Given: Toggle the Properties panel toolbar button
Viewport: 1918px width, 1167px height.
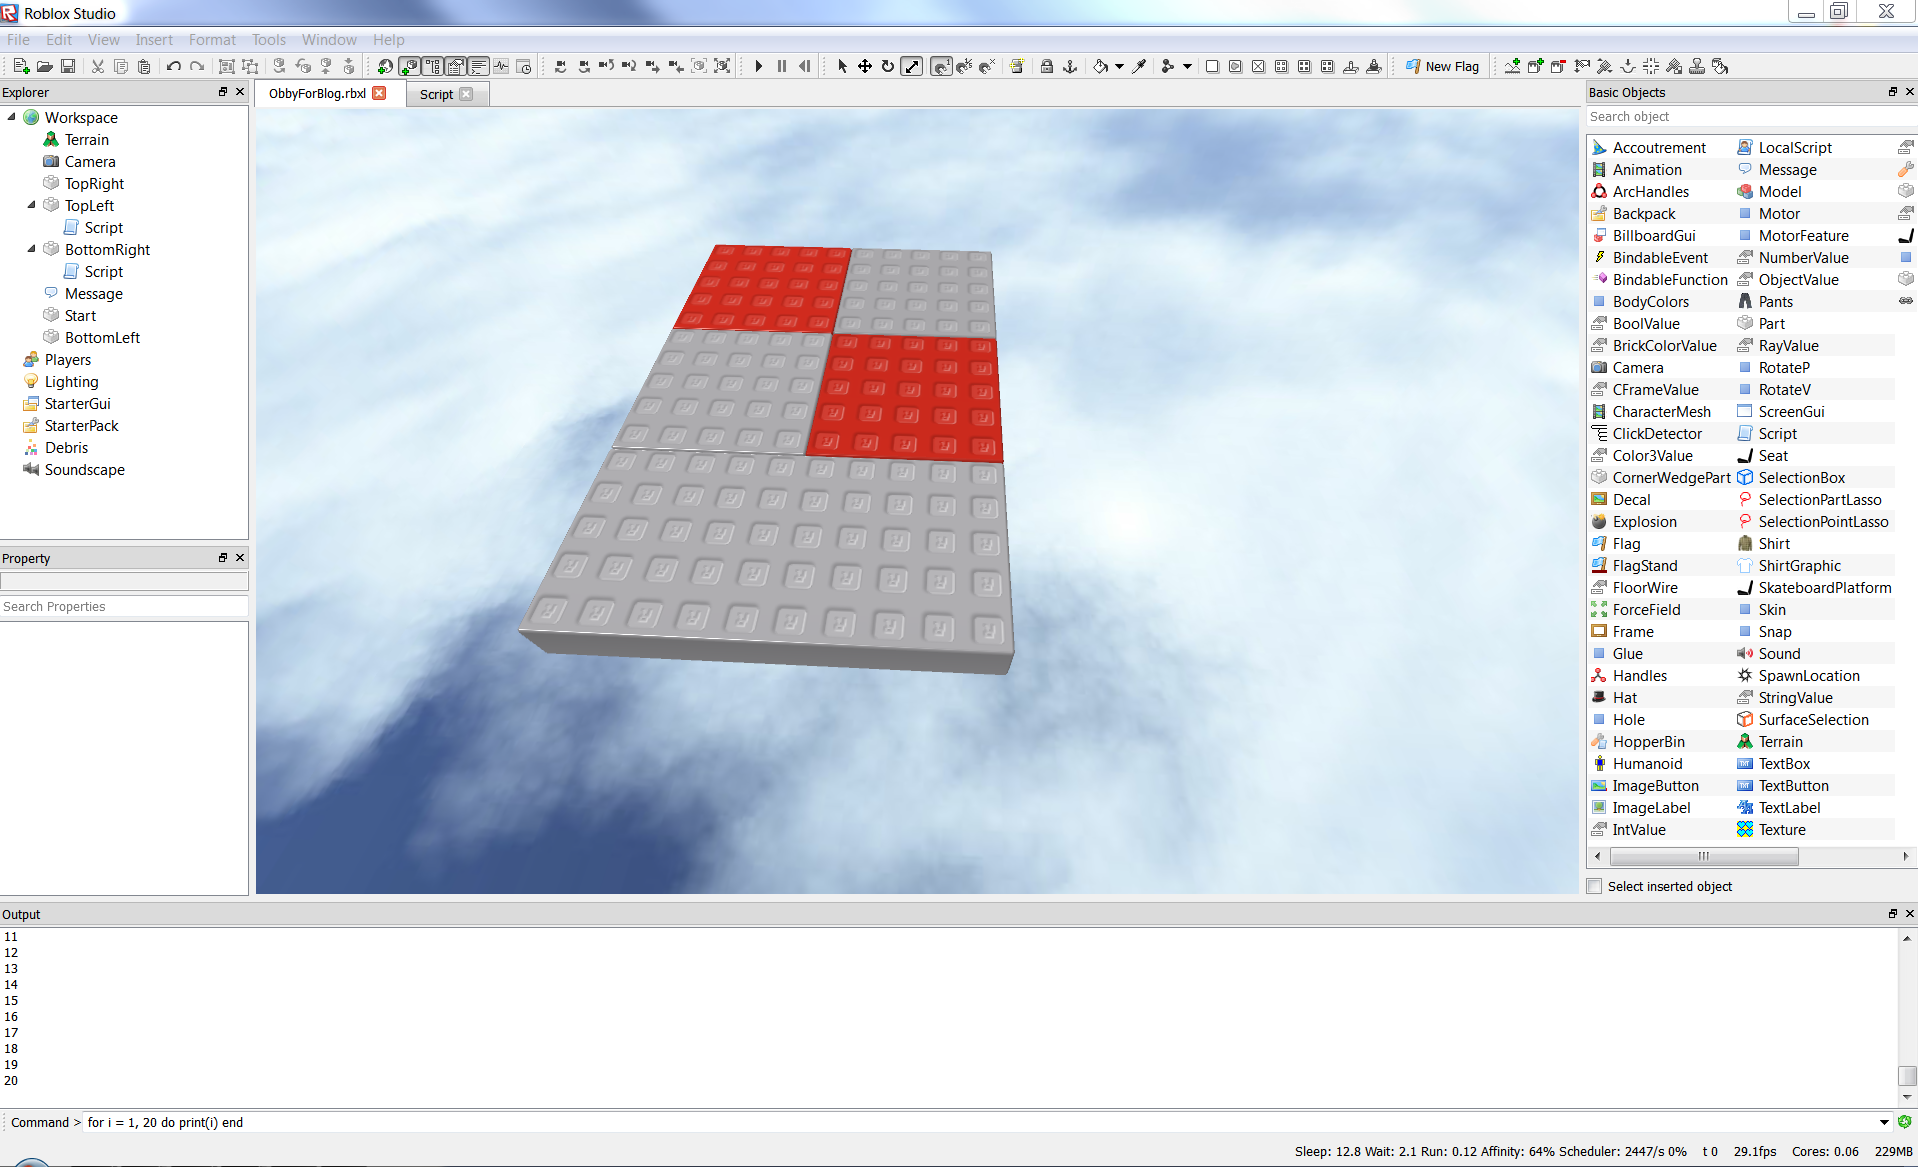Looking at the screenshot, I should click(x=455, y=66).
